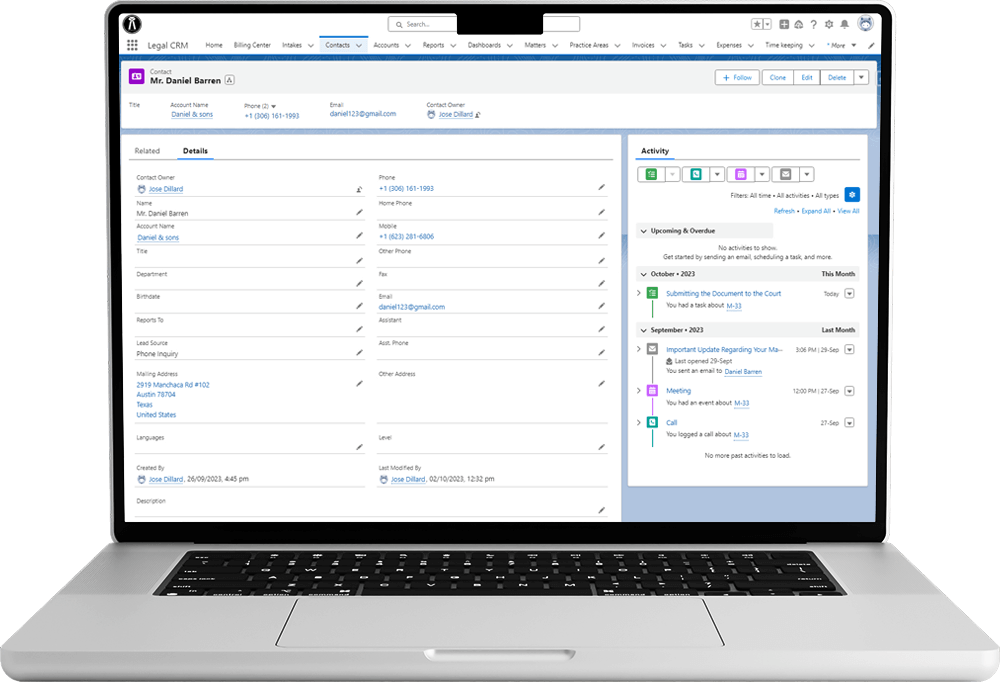
Task: Edit the Mobile field pencil icon
Action: (x=601, y=235)
